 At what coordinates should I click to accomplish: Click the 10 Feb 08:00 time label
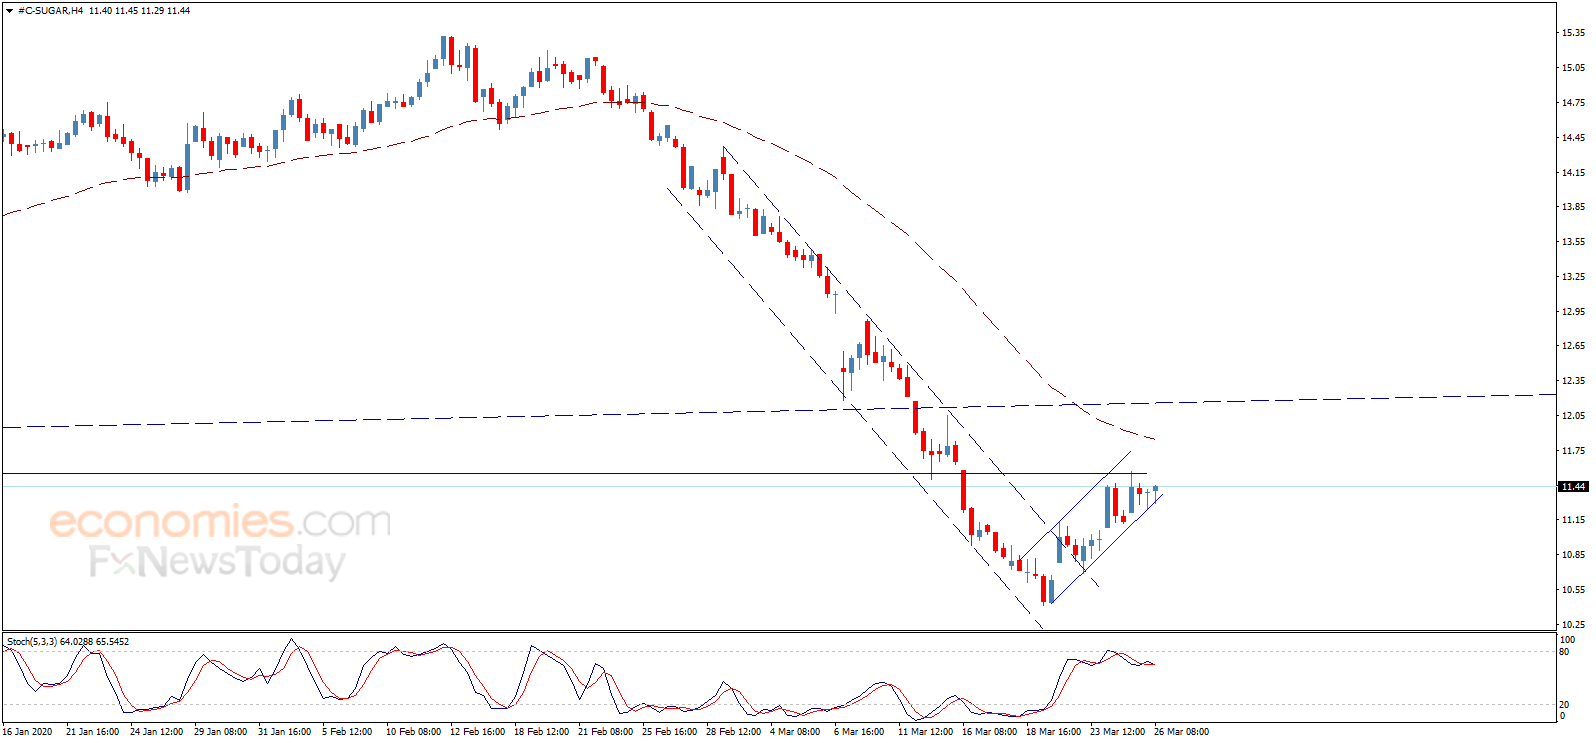point(413,732)
